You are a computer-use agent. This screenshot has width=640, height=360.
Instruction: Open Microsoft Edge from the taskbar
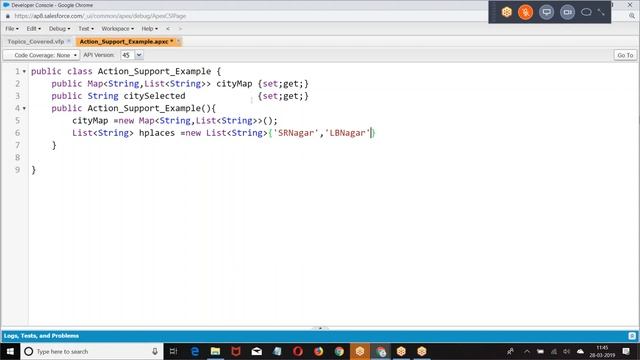click(x=195, y=351)
